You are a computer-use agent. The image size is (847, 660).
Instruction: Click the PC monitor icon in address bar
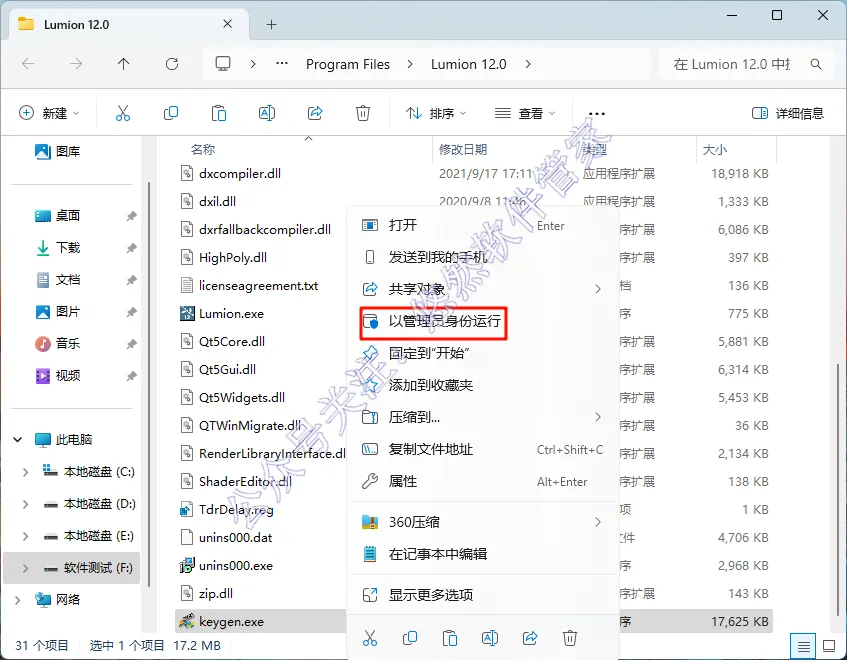pos(223,64)
